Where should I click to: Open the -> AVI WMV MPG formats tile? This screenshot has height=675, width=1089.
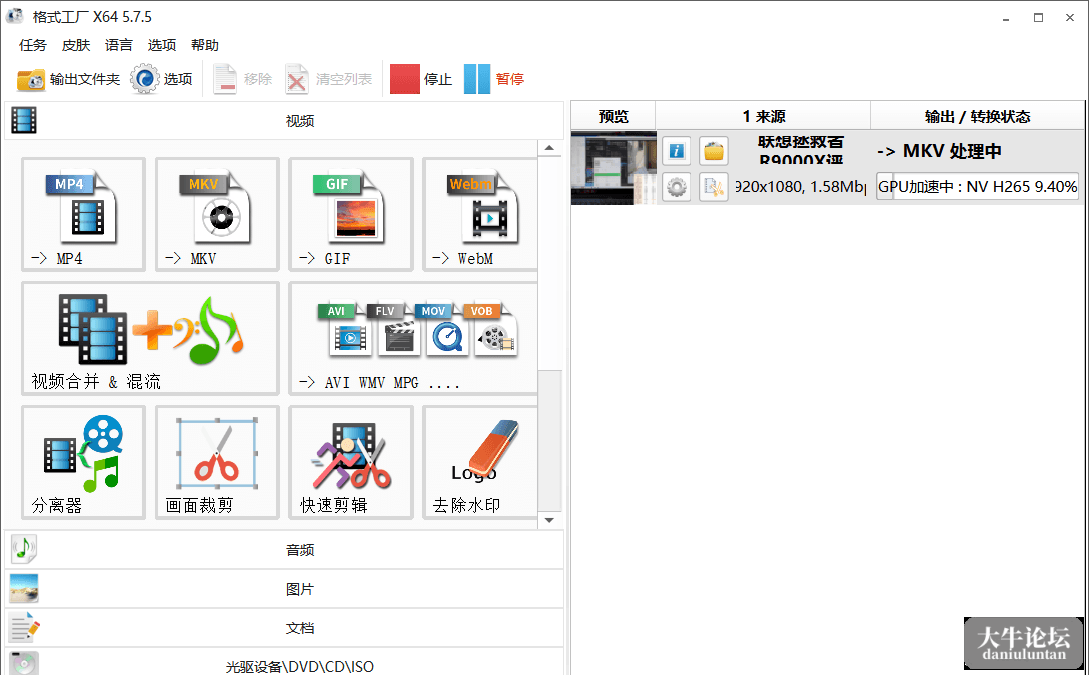coord(413,338)
